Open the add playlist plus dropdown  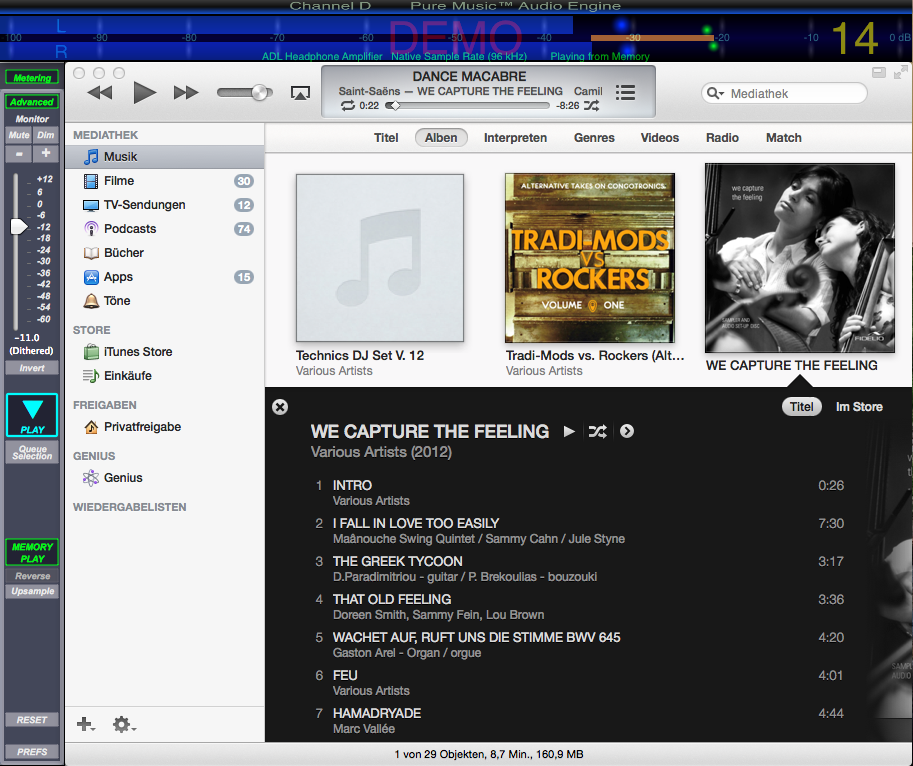point(86,725)
